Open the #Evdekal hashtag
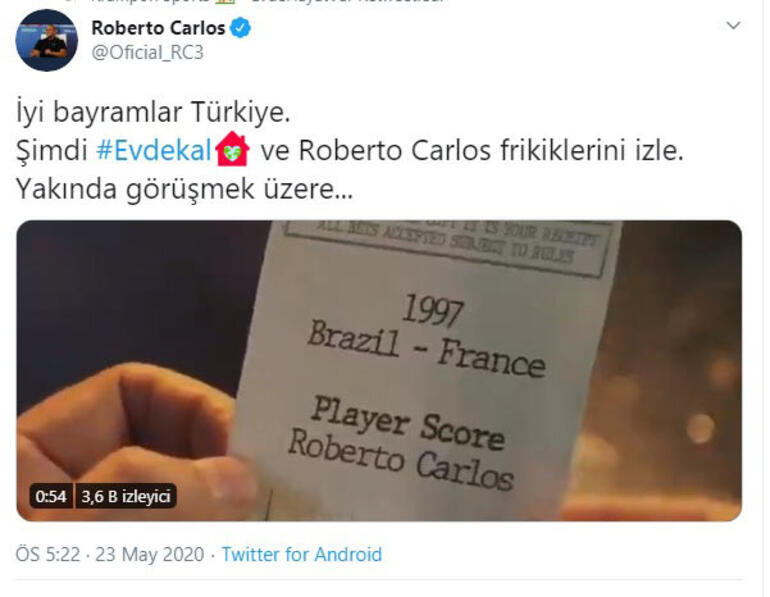The height and width of the screenshot is (597, 770). click(154, 150)
